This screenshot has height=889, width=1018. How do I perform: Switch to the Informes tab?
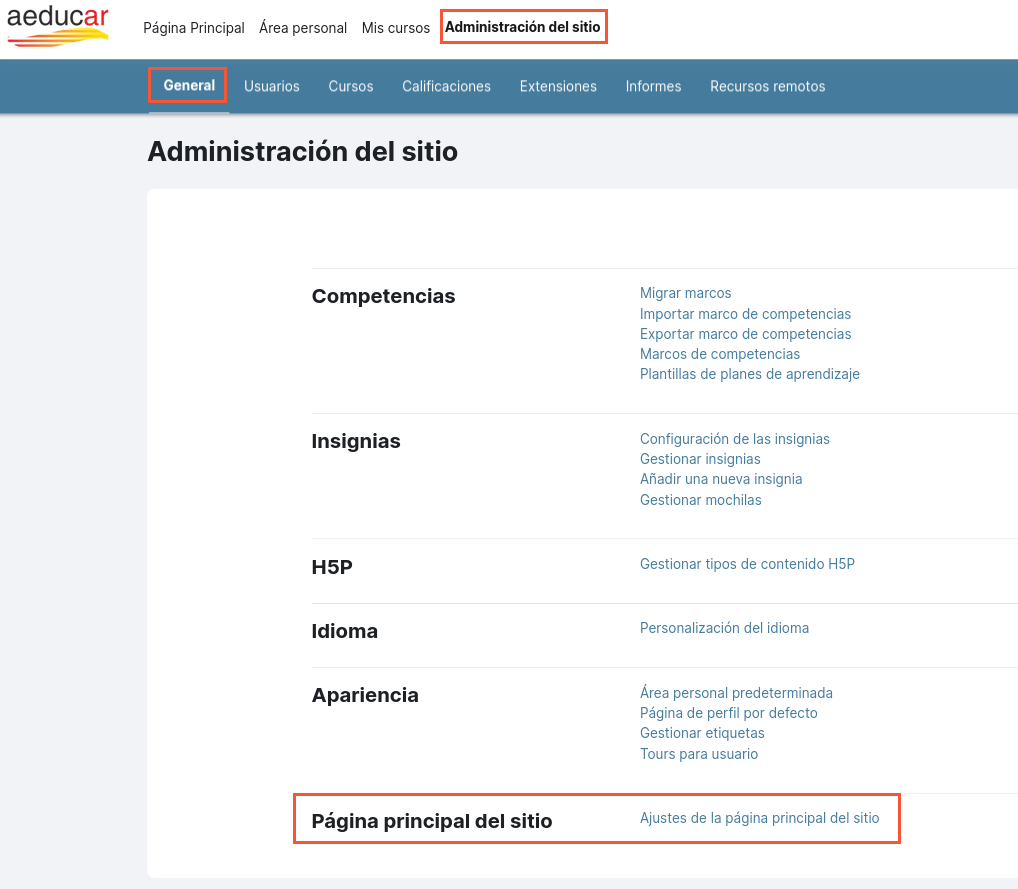[653, 86]
